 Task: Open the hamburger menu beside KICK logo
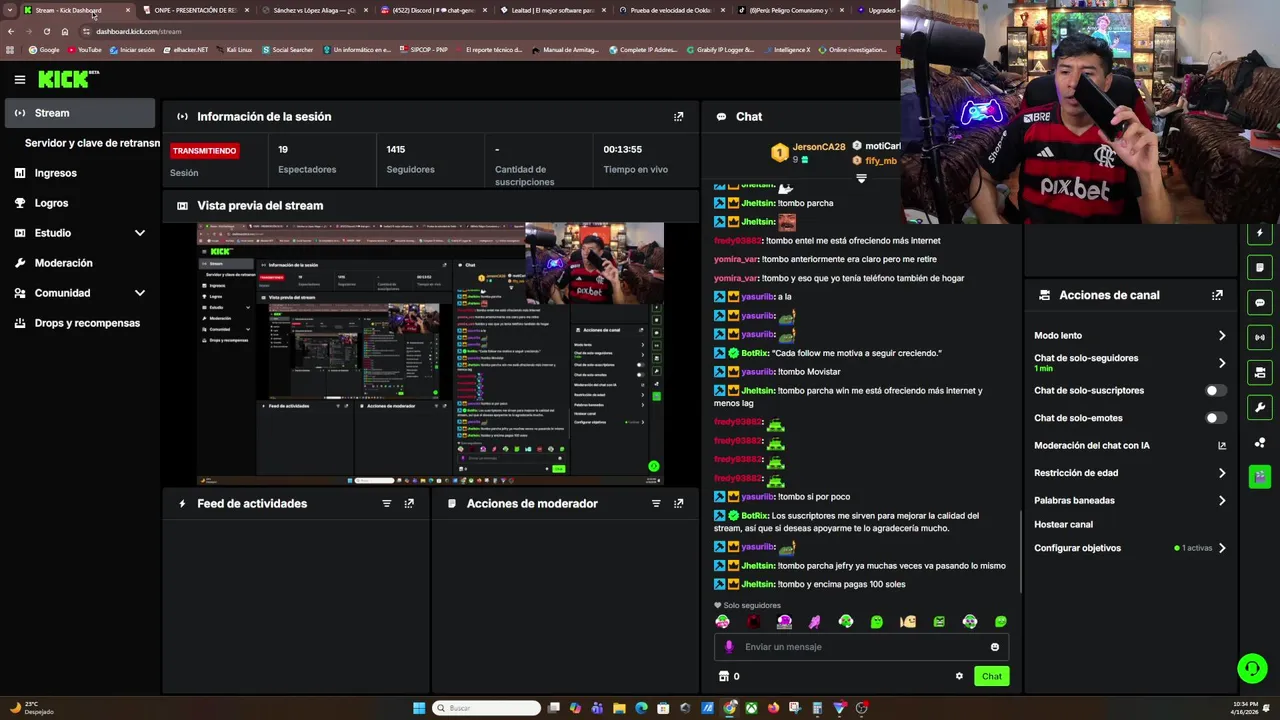pyautogui.click(x=19, y=79)
